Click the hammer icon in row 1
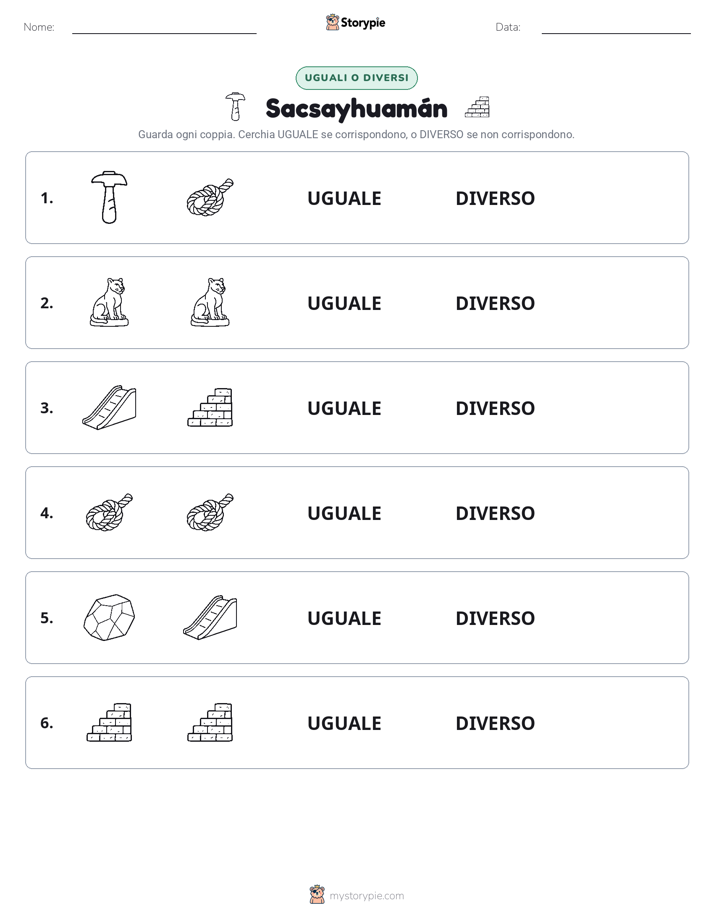Screen dimensions: 714x924 (x=109, y=197)
